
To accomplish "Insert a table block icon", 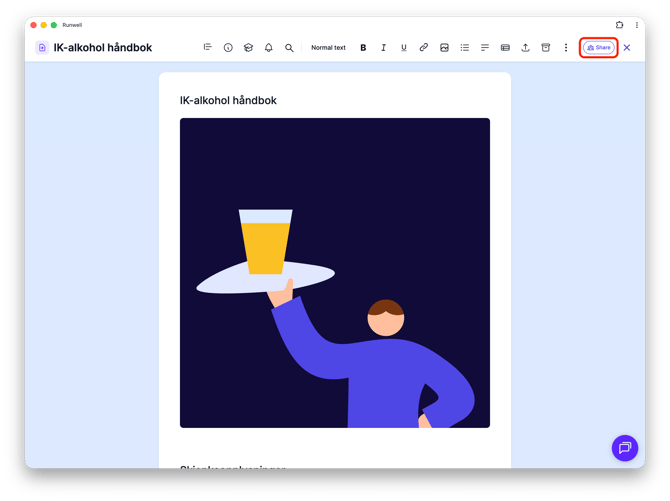I will pyautogui.click(x=505, y=47).
